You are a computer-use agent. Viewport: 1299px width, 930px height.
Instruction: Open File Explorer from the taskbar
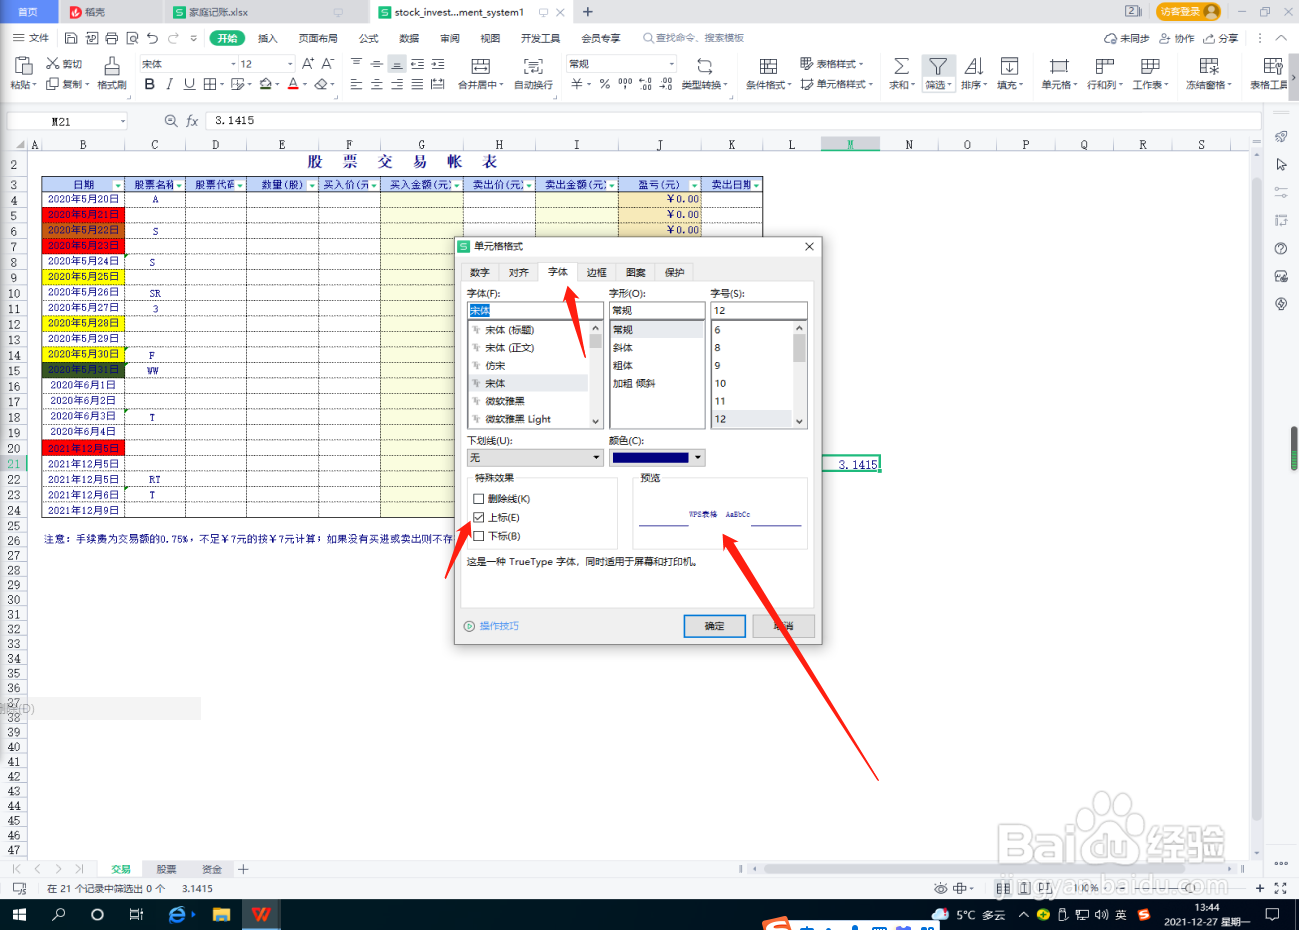pos(221,914)
